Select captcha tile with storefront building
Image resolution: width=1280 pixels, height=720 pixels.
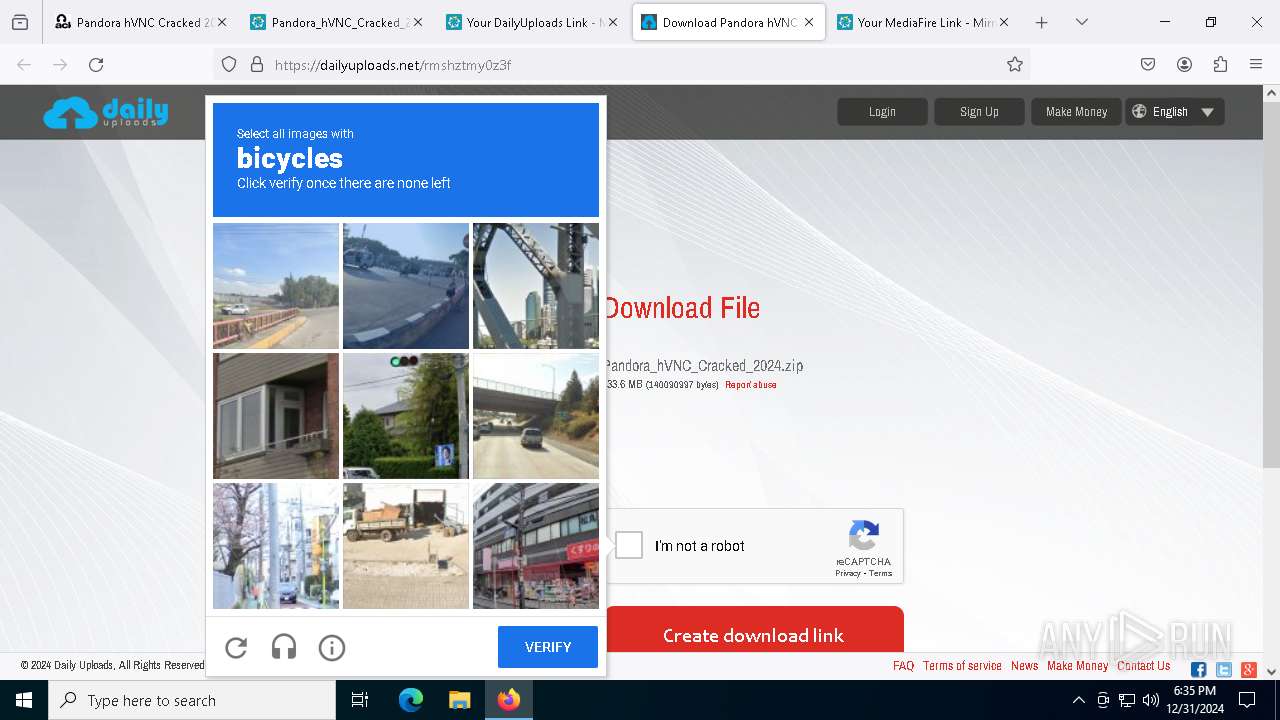tap(536, 546)
